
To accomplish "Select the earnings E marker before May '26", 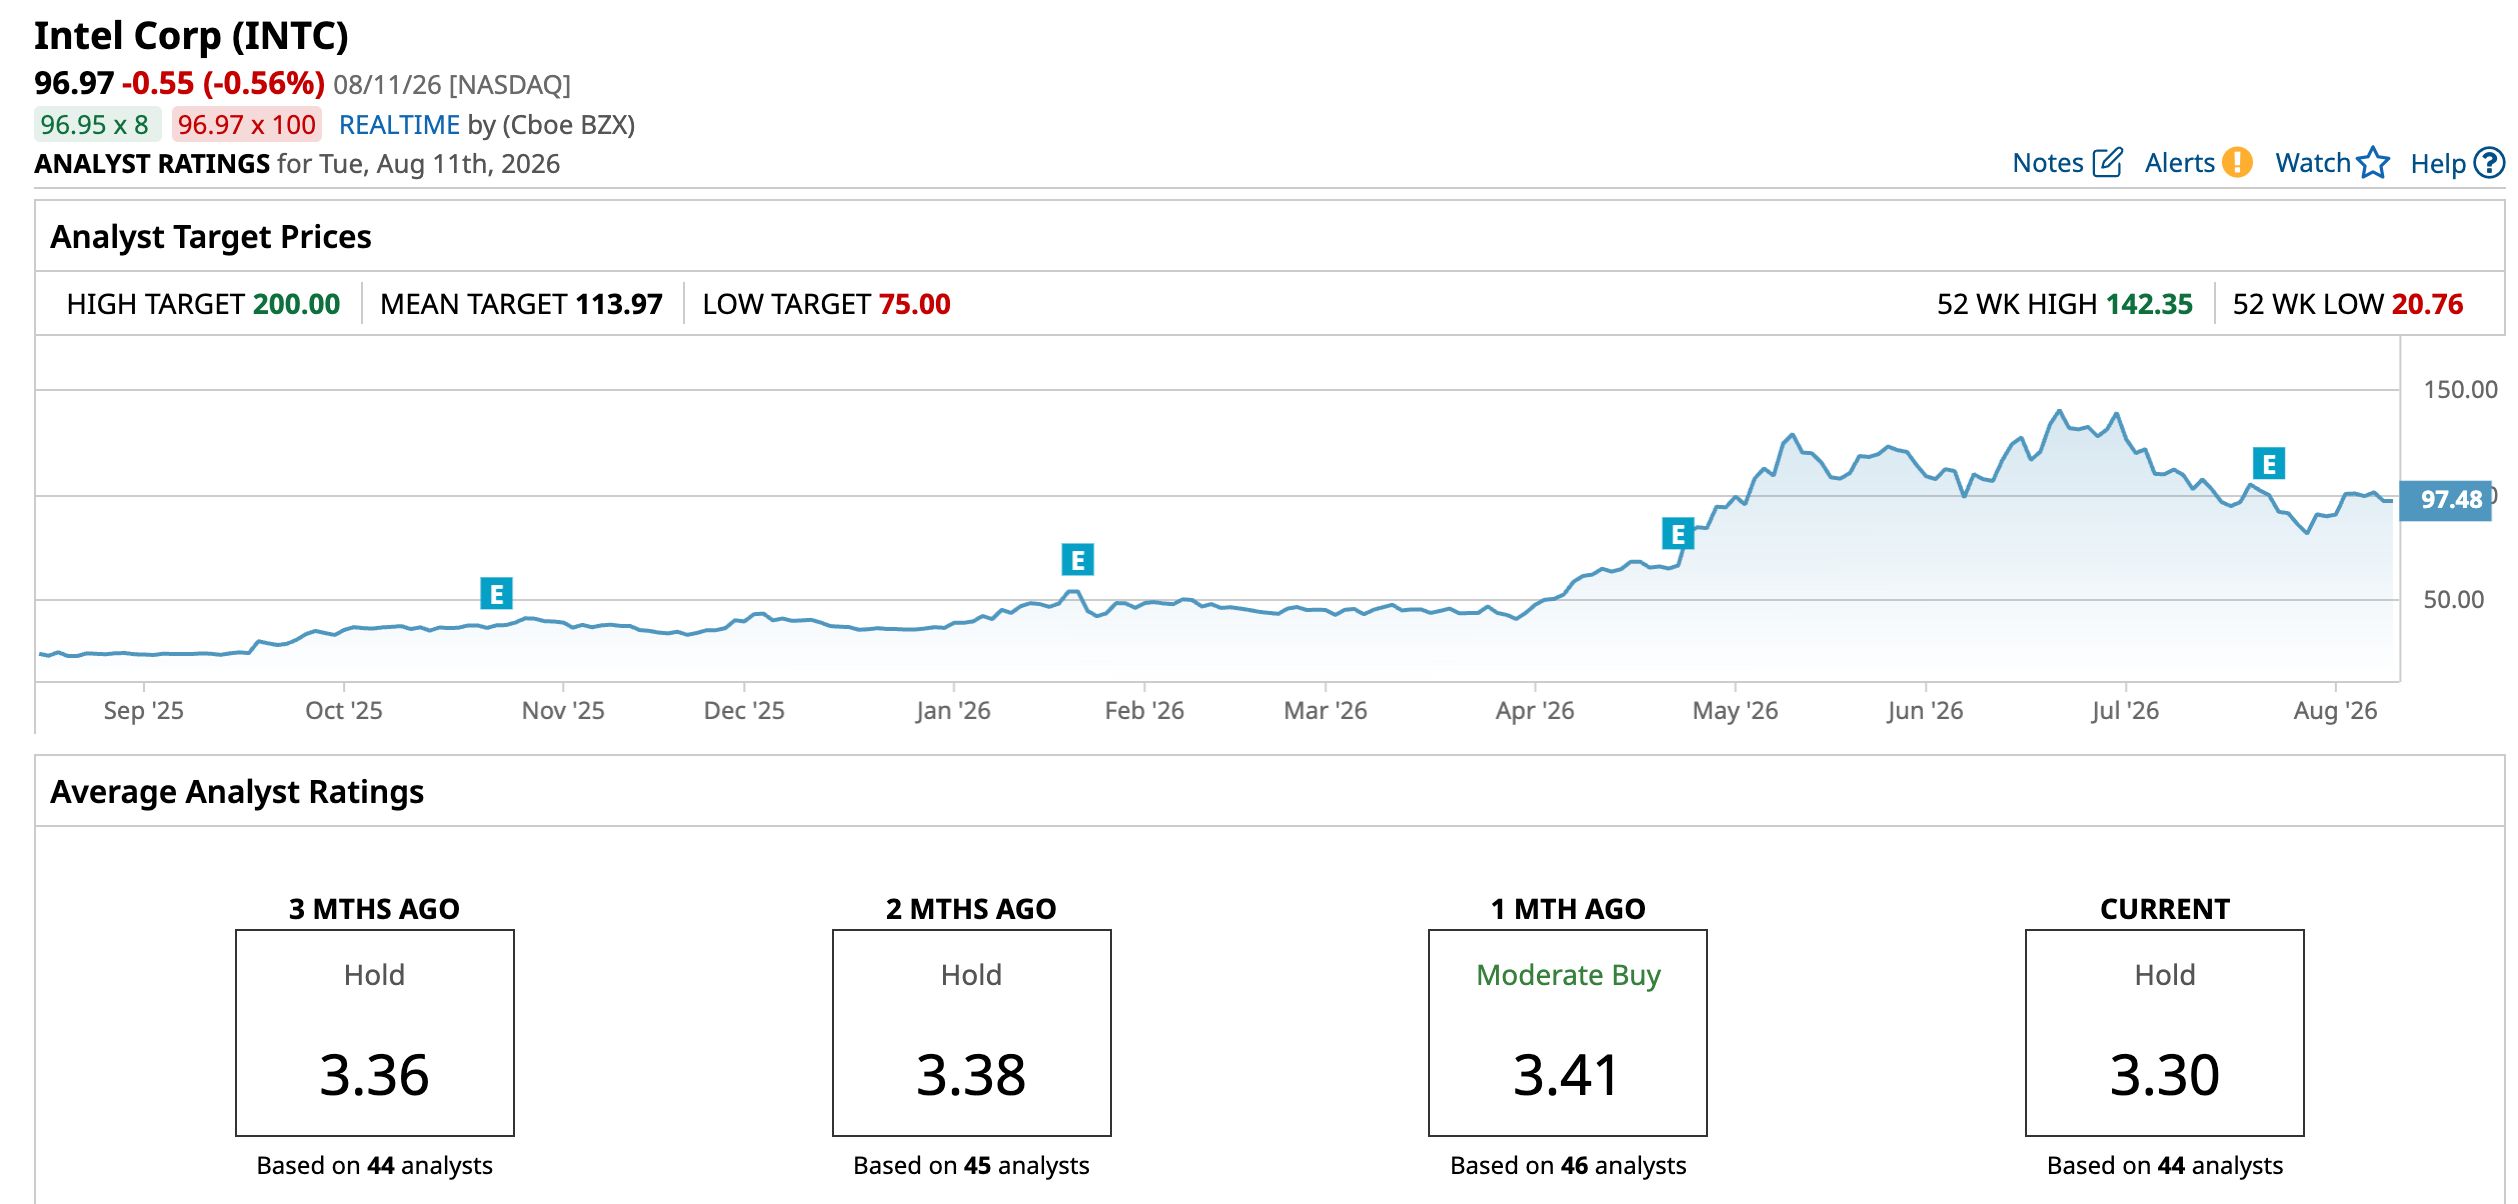I will coord(1677,534).
